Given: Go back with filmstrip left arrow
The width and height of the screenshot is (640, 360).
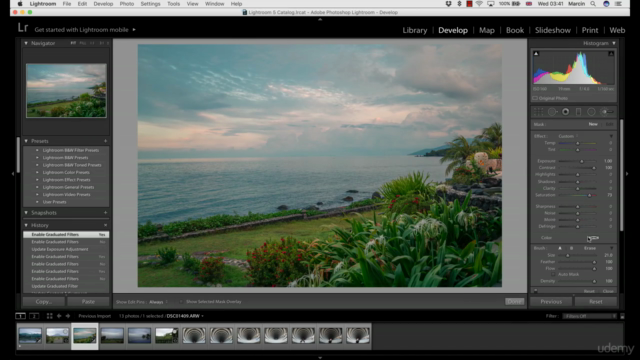Looking at the screenshot, I should [x=59, y=316].
